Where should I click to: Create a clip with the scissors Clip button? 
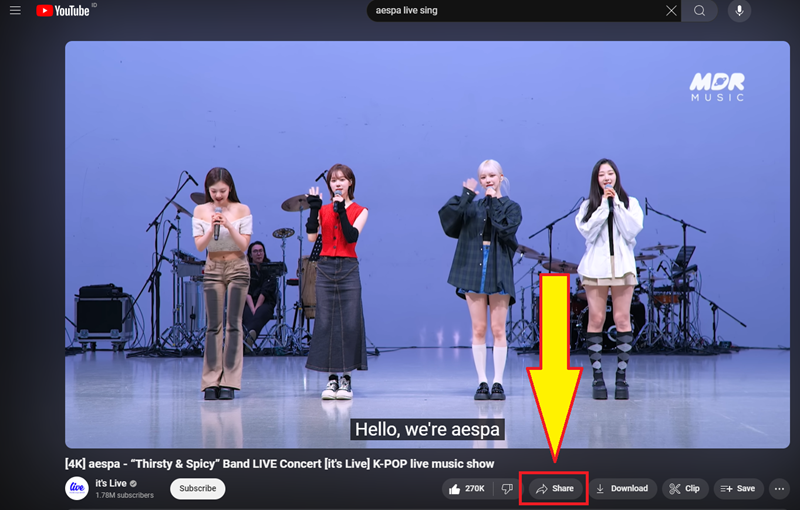pos(685,489)
